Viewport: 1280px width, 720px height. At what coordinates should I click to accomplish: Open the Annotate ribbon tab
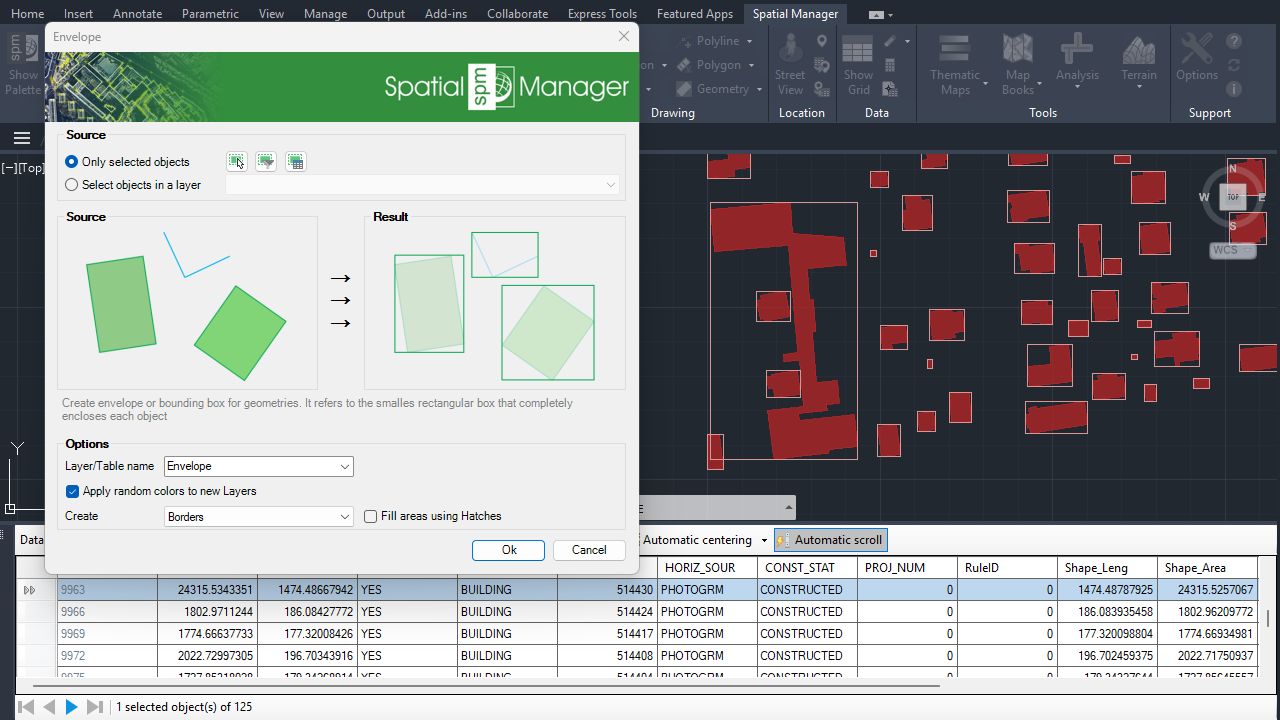click(x=138, y=14)
